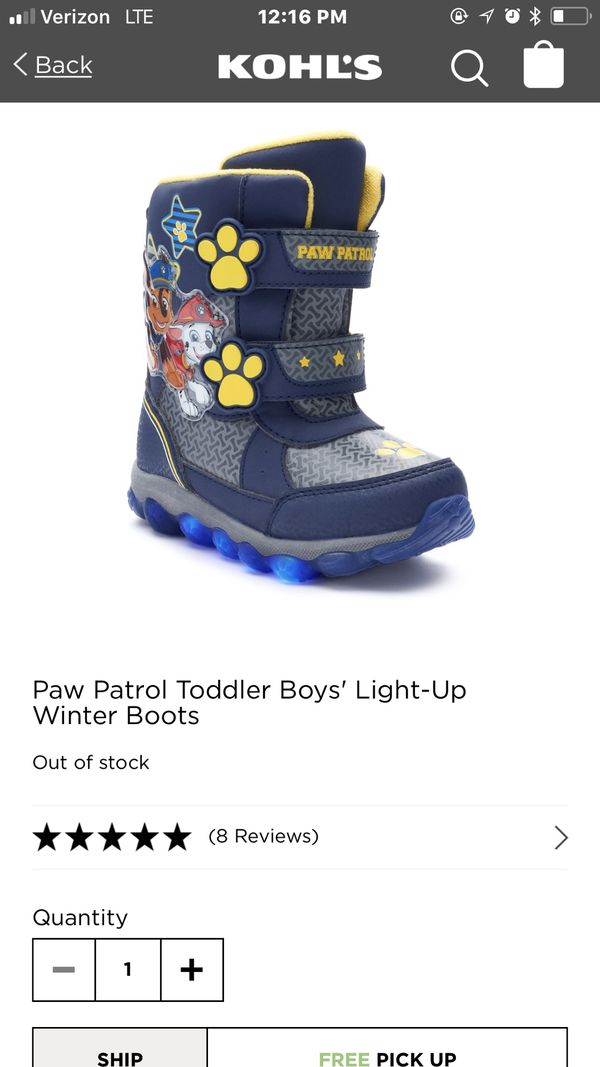The height and width of the screenshot is (1067, 600).
Task: Select the quantity value field
Action: (128, 970)
